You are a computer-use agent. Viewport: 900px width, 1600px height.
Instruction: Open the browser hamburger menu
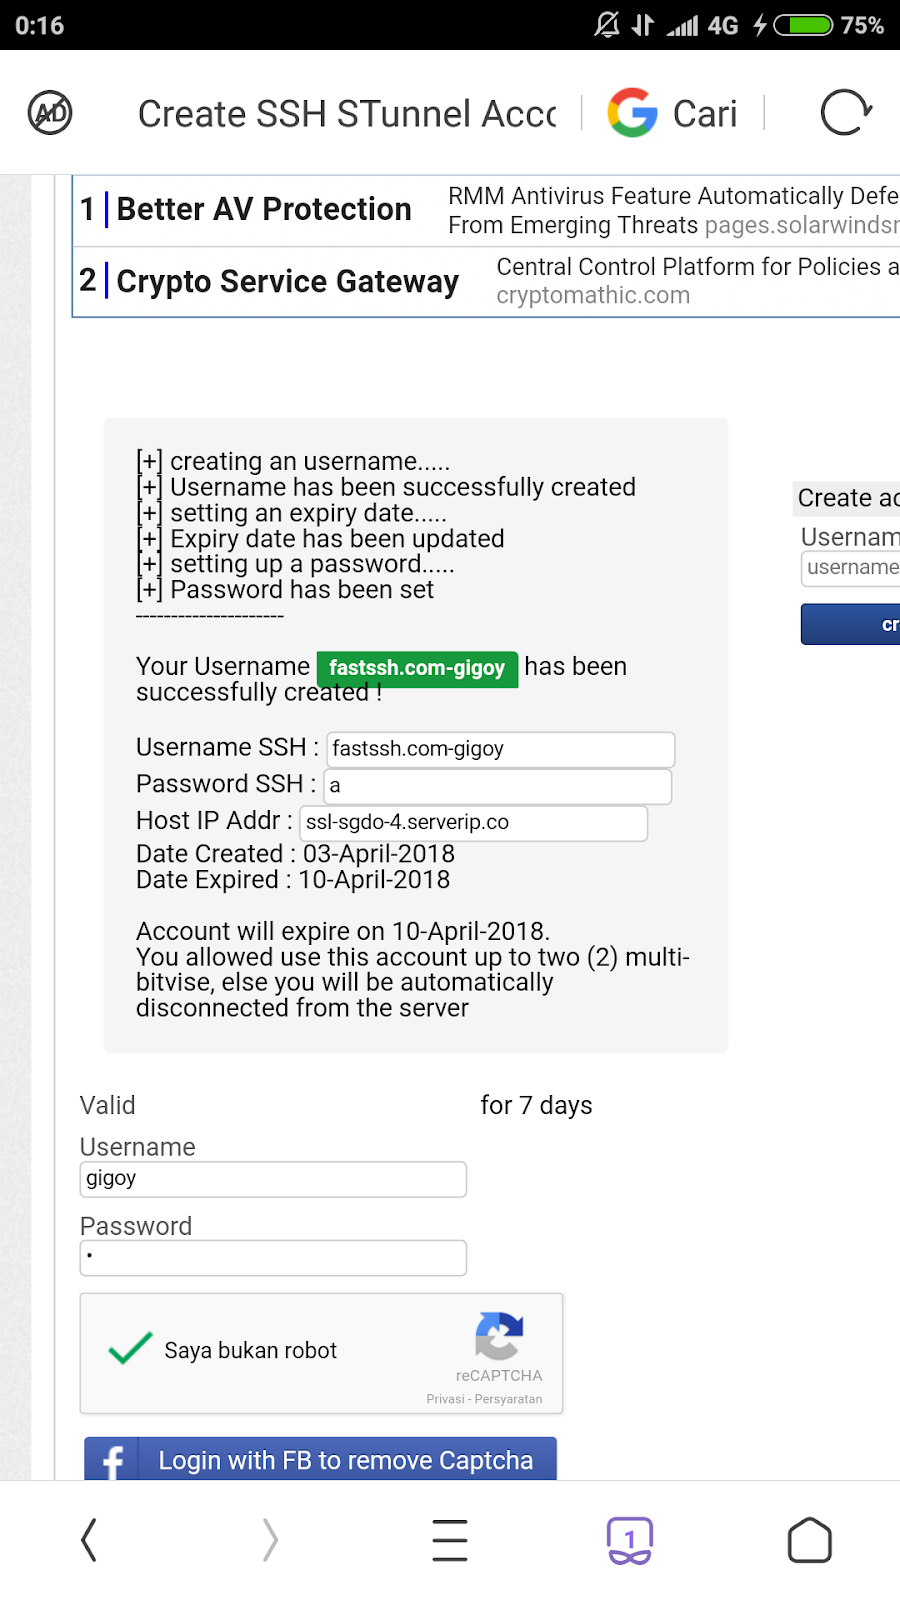tap(450, 1539)
